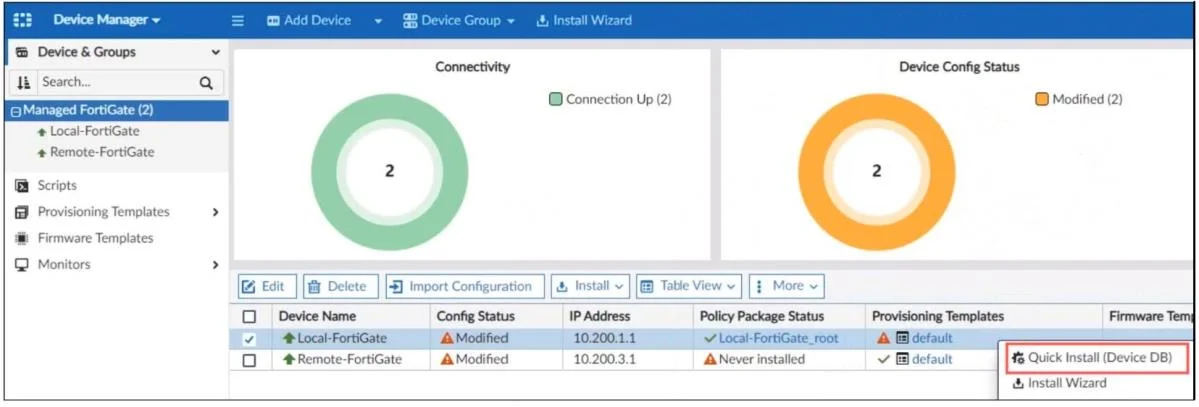Click the Remote-FortiGate device name cell
Image resolution: width=1199 pixels, height=407 pixels.
coord(351,360)
